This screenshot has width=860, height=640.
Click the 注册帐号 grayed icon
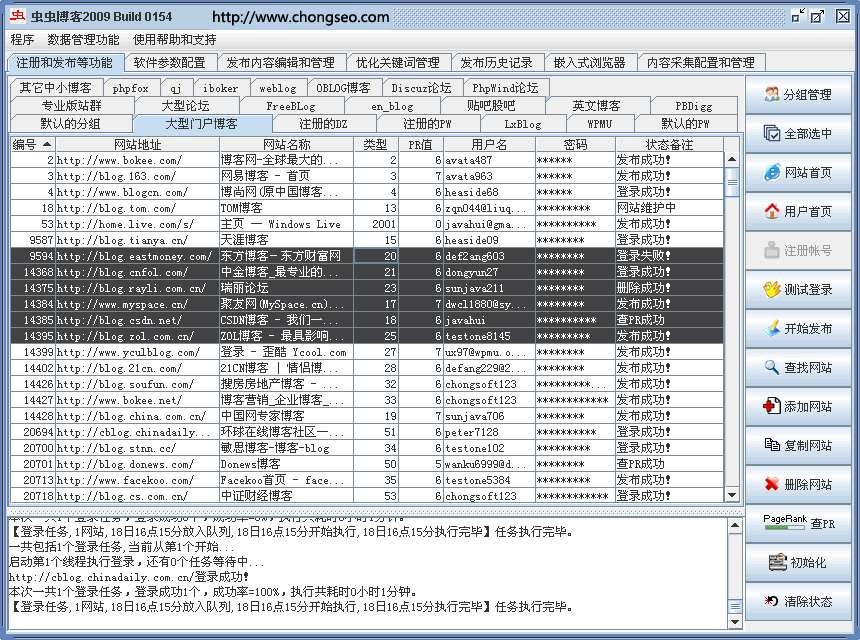(x=772, y=250)
